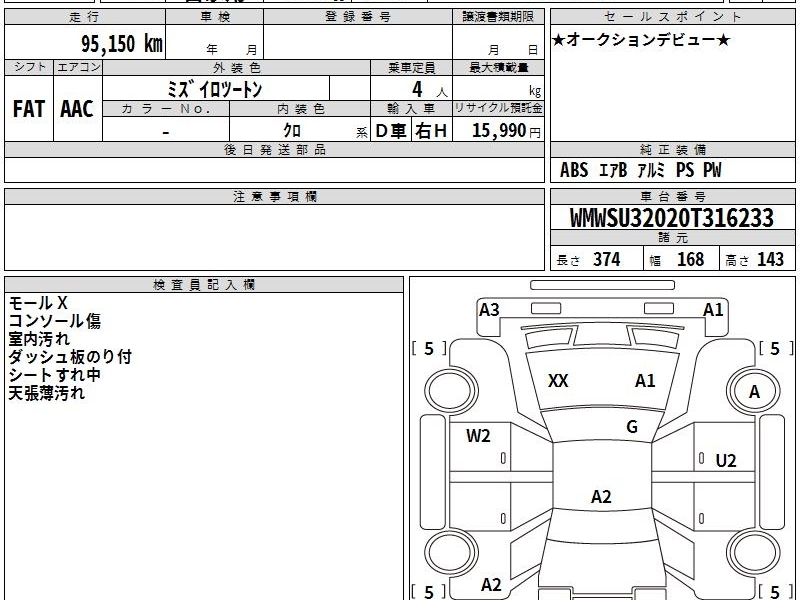Click the PW equipment label
This screenshot has height=600, width=800.
click(x=712, y=170)
